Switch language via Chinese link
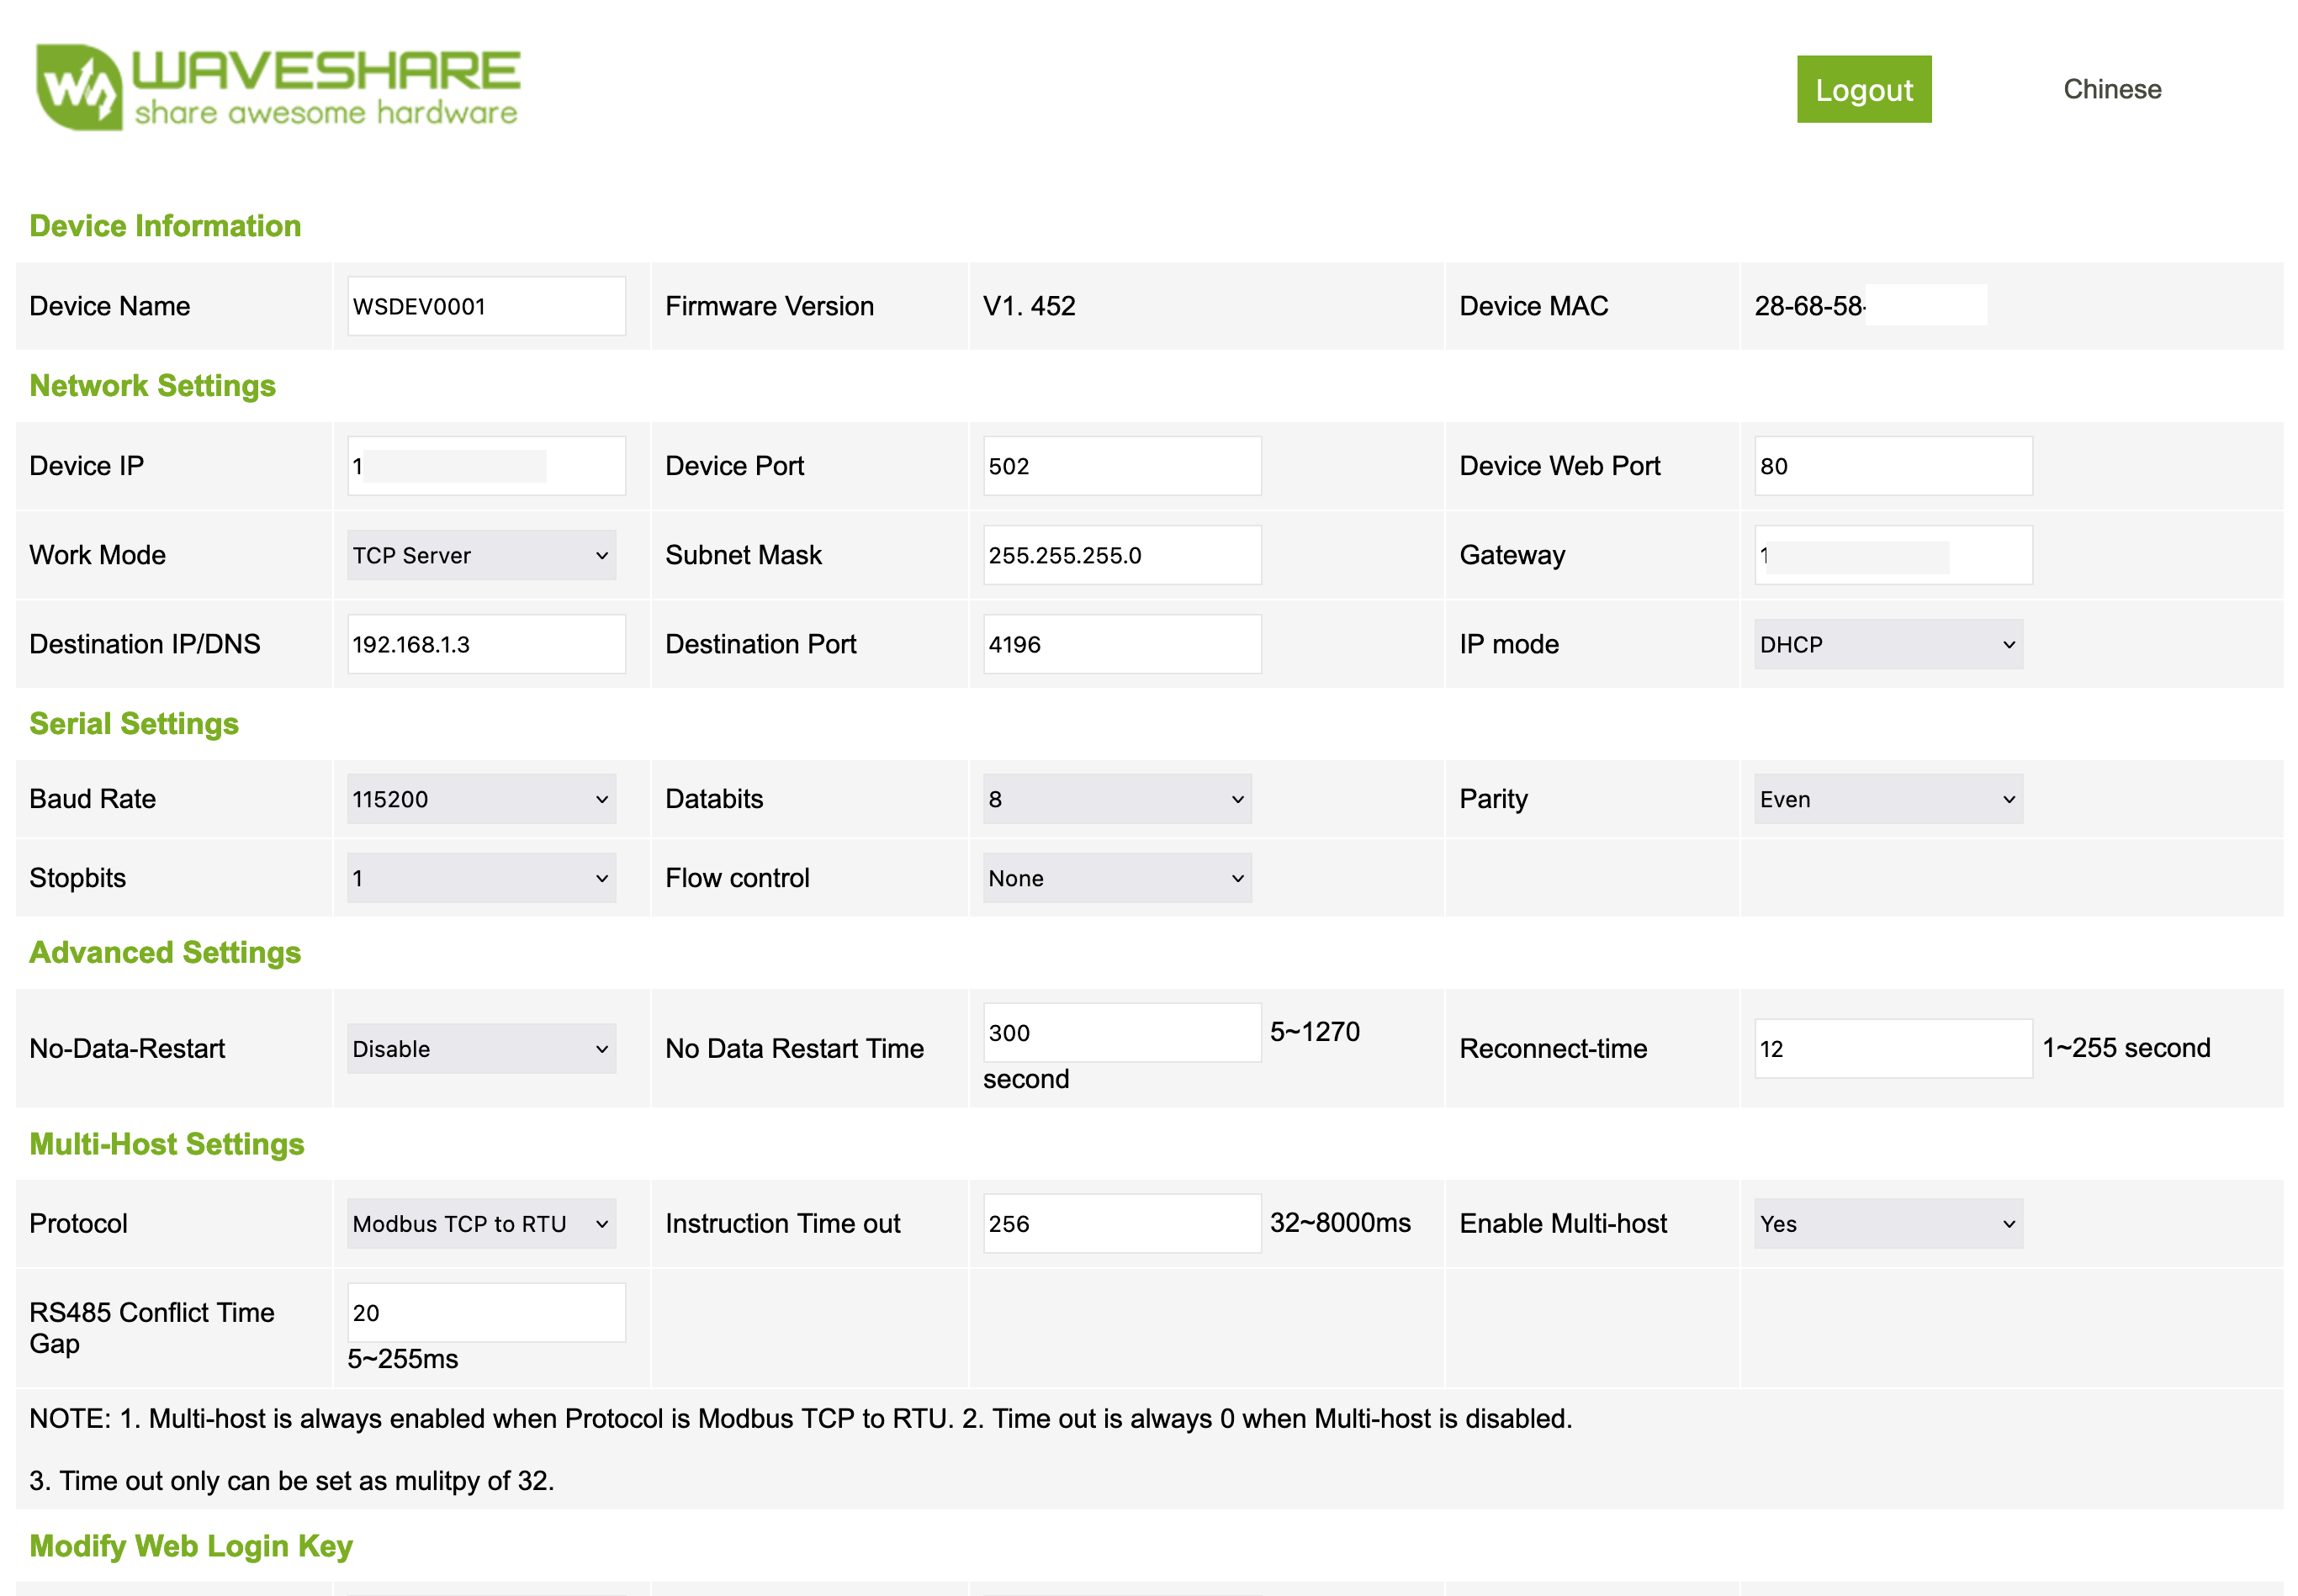This screenshot has width=2298, height=1596. (2111, 89)
